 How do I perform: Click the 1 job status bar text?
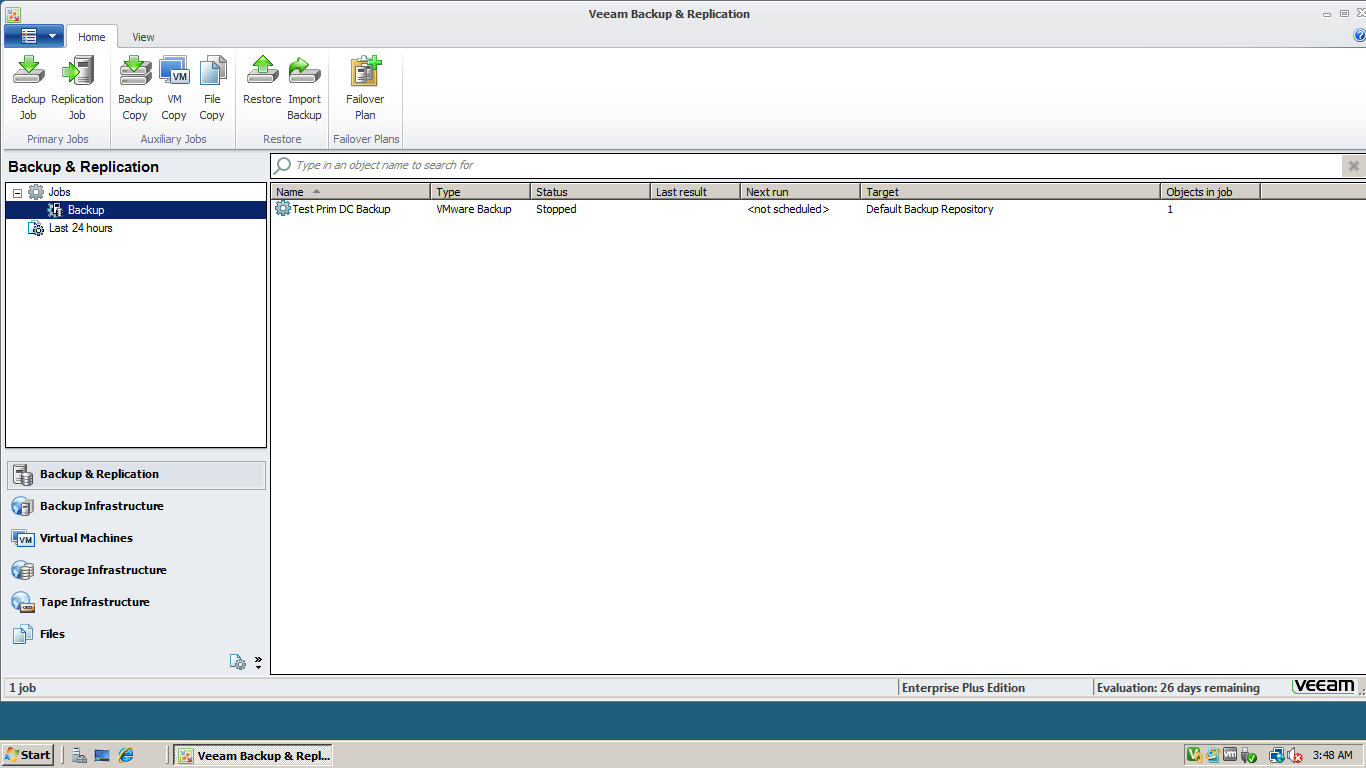click(23, 688)
